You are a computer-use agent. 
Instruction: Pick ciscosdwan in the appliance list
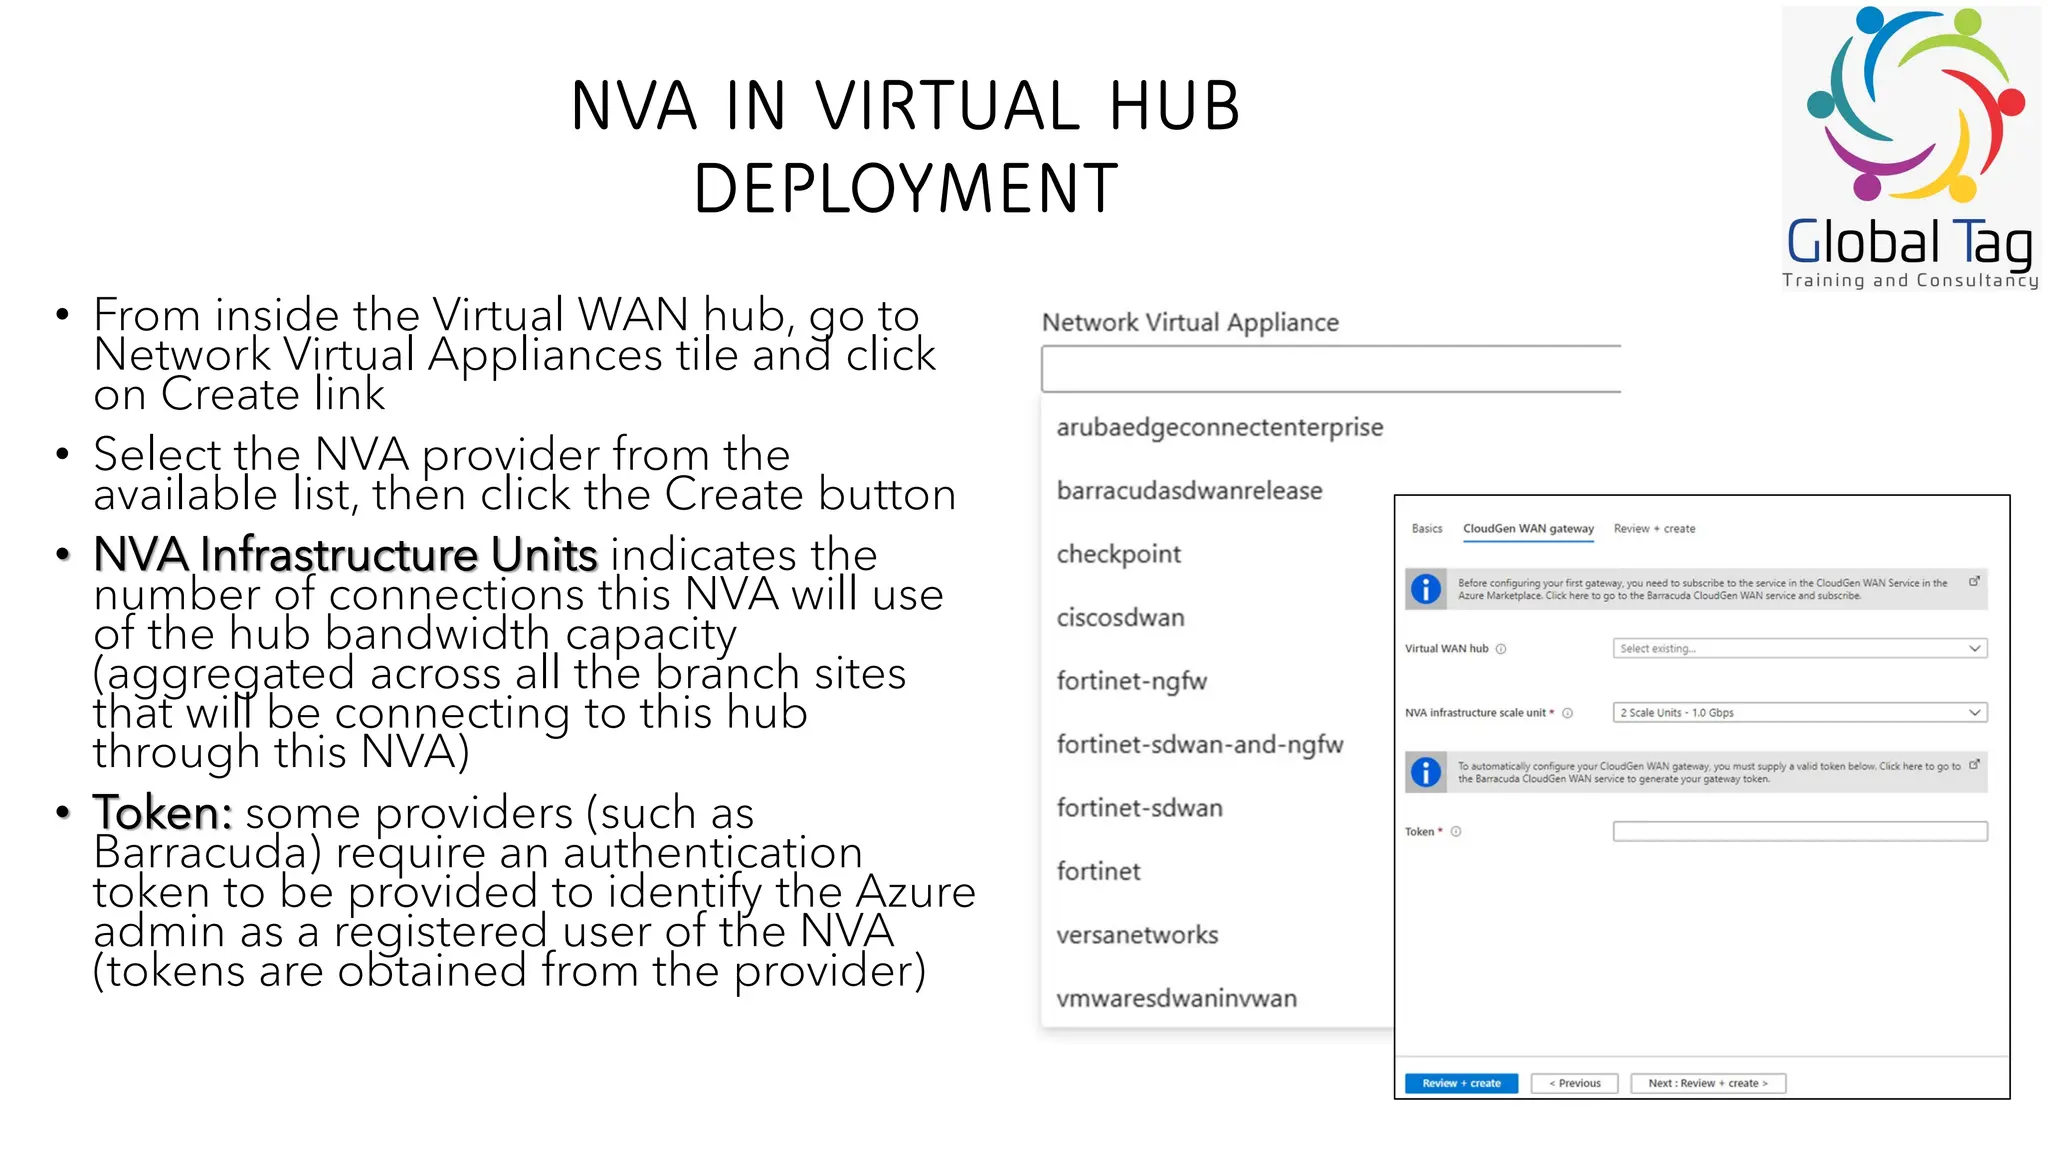click(x=1120, y=618)
